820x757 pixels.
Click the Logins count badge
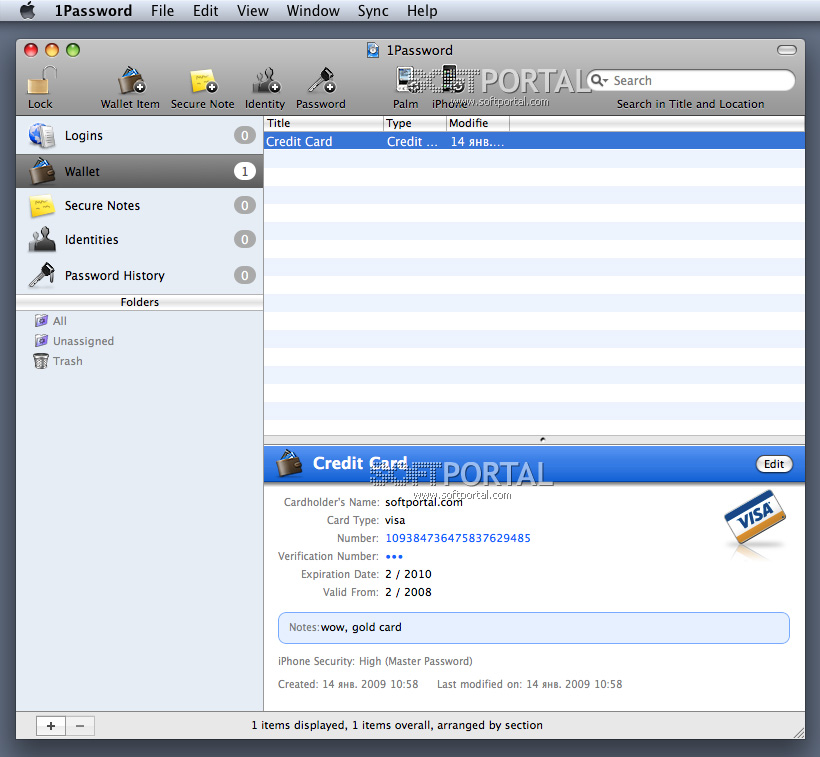point(245,135)
